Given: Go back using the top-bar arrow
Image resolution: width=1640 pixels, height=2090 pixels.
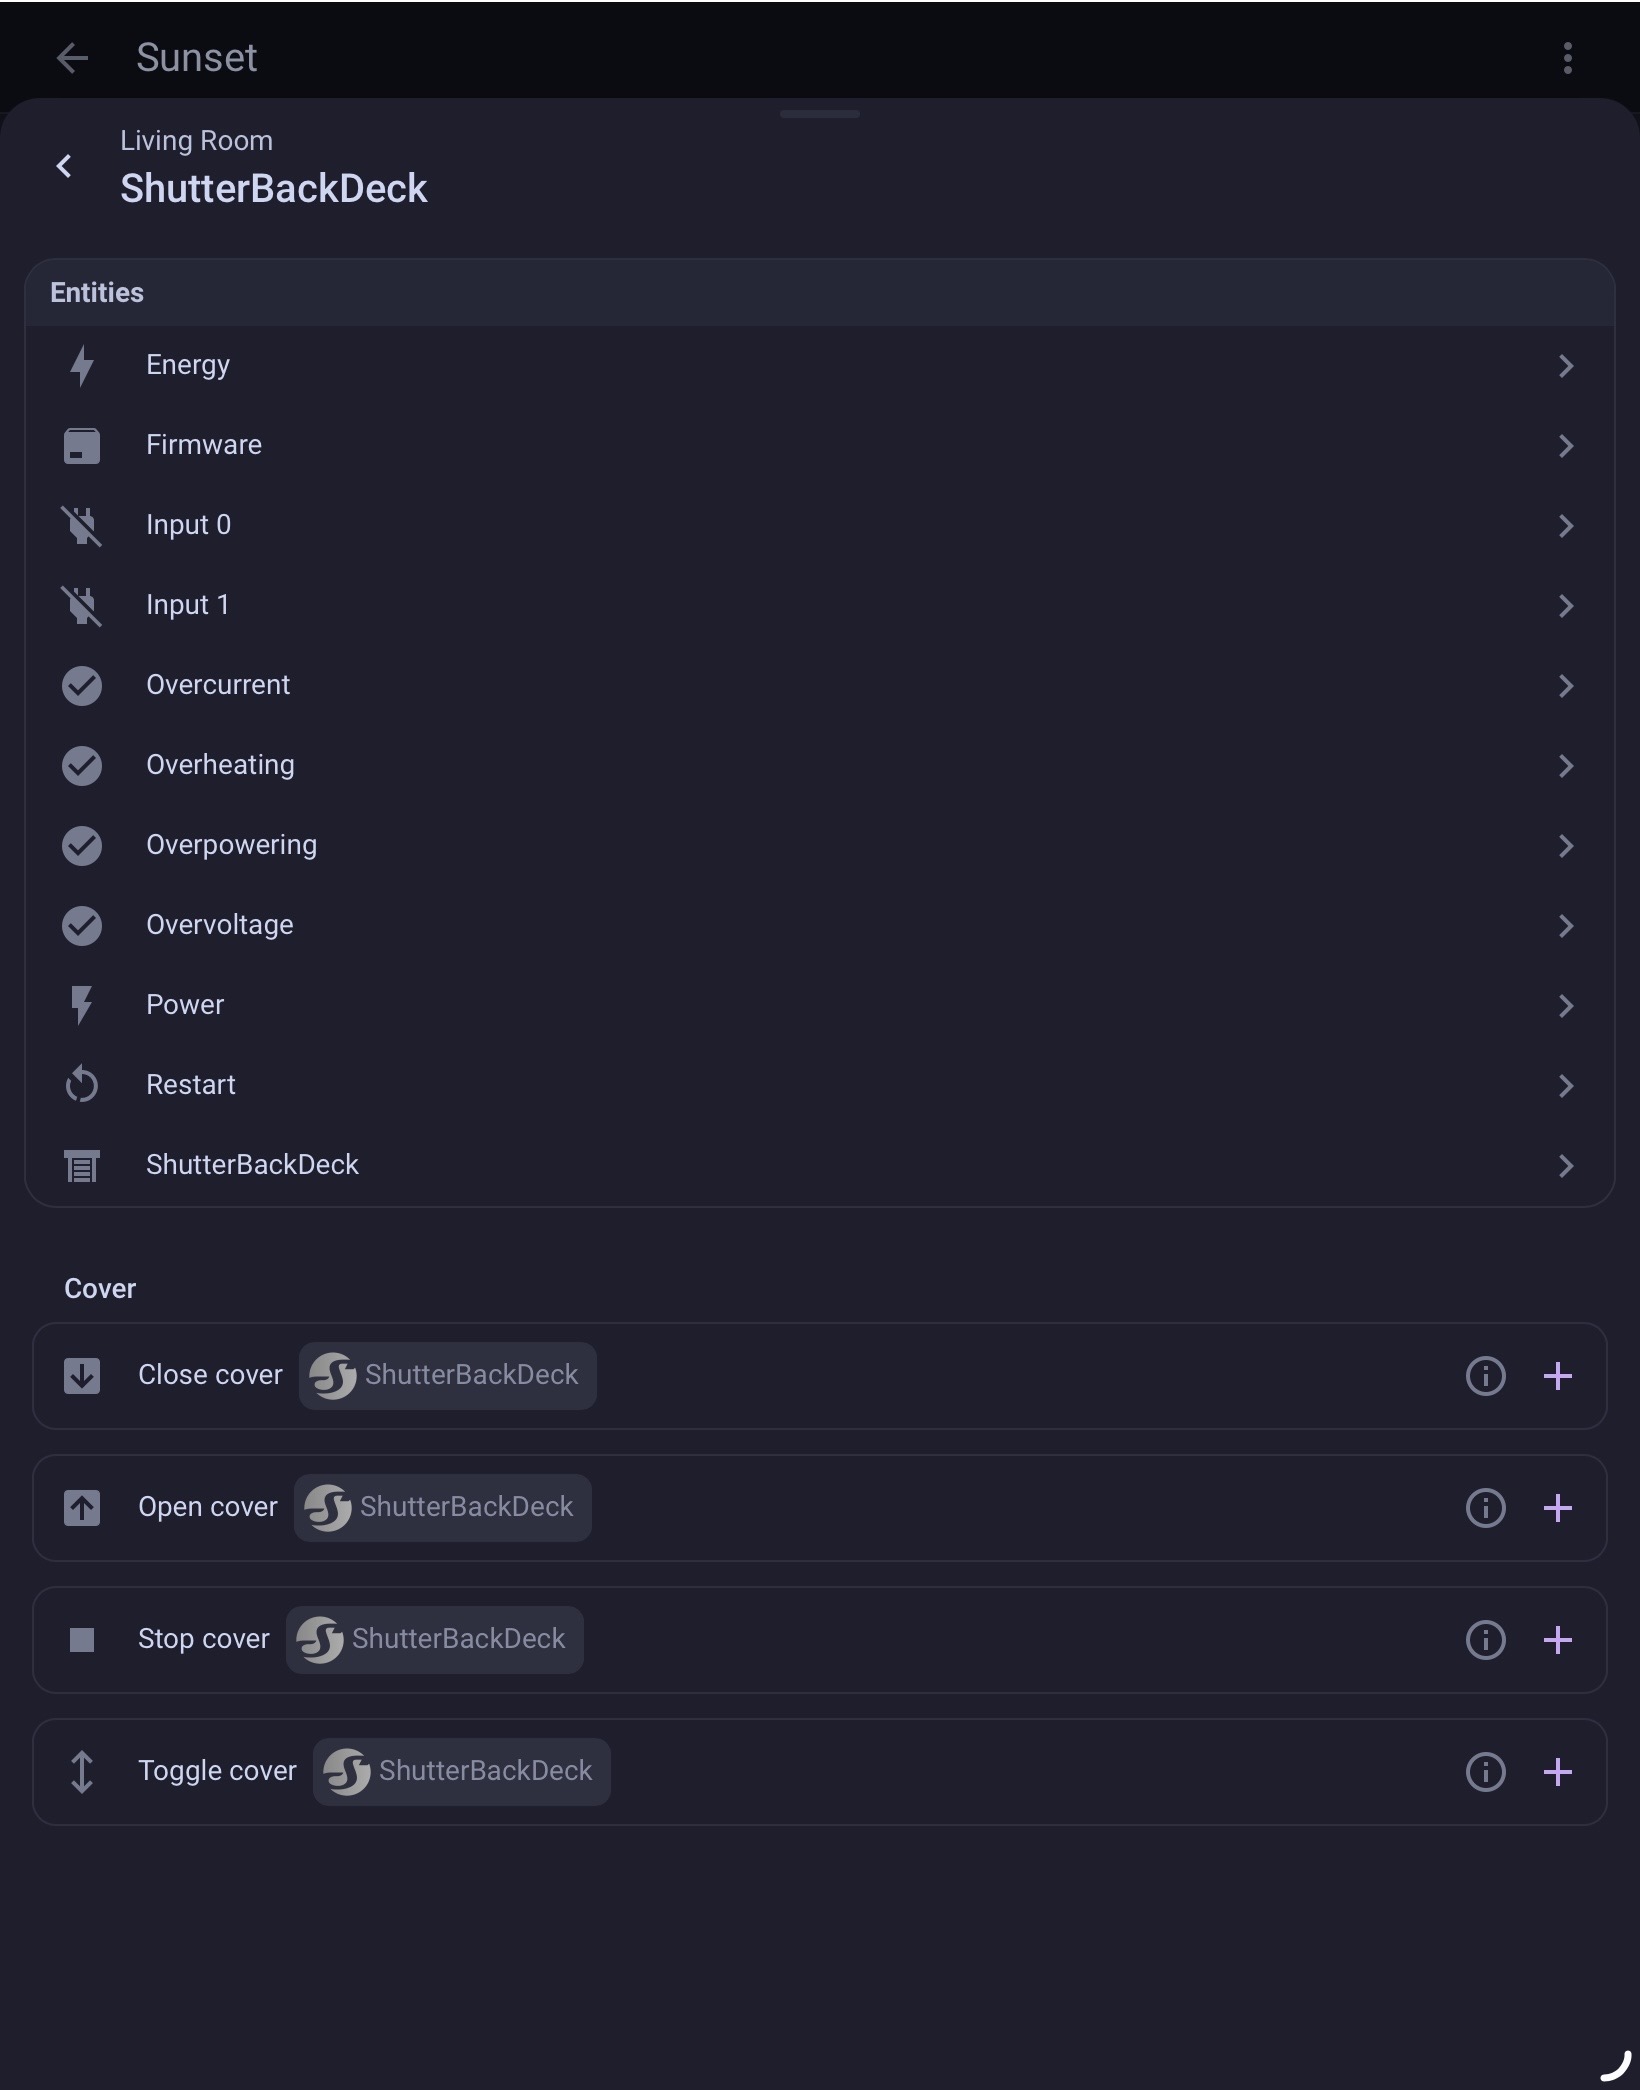Looking at the screenshot, I should click(x=72, y=58).
